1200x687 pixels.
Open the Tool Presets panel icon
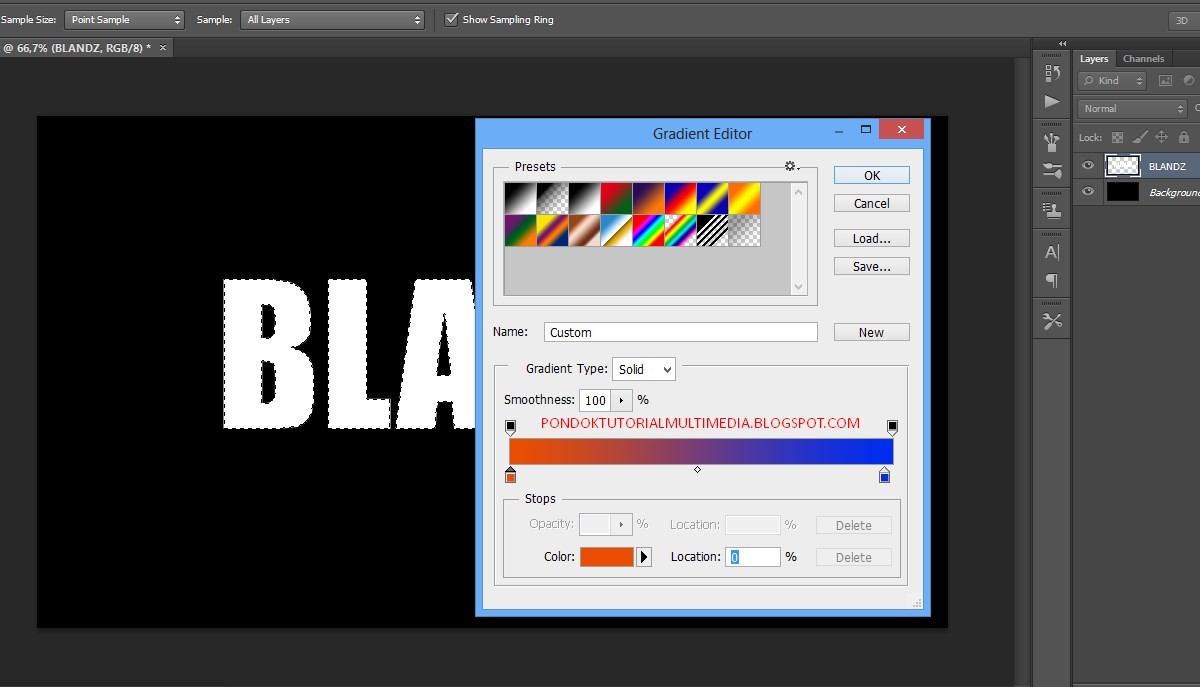[1051, 141]
